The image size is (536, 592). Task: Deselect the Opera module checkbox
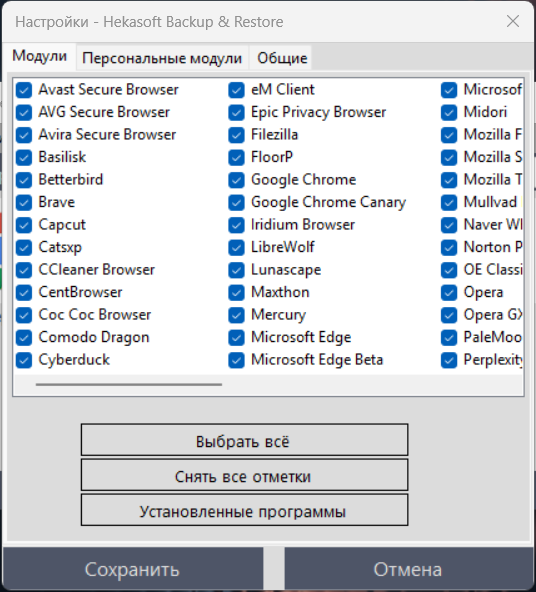click(x=449, y=293)
